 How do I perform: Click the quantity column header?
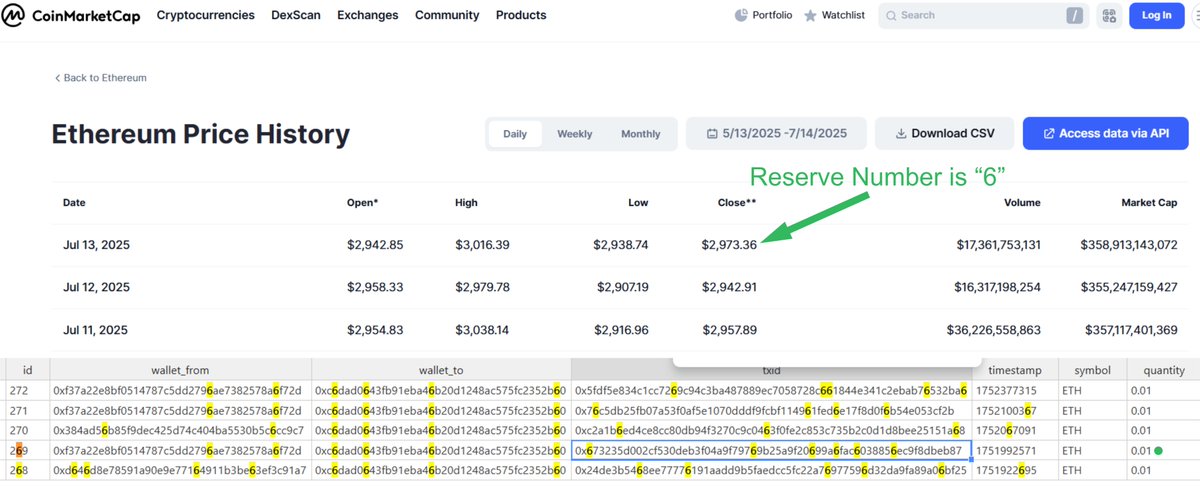1161,369
